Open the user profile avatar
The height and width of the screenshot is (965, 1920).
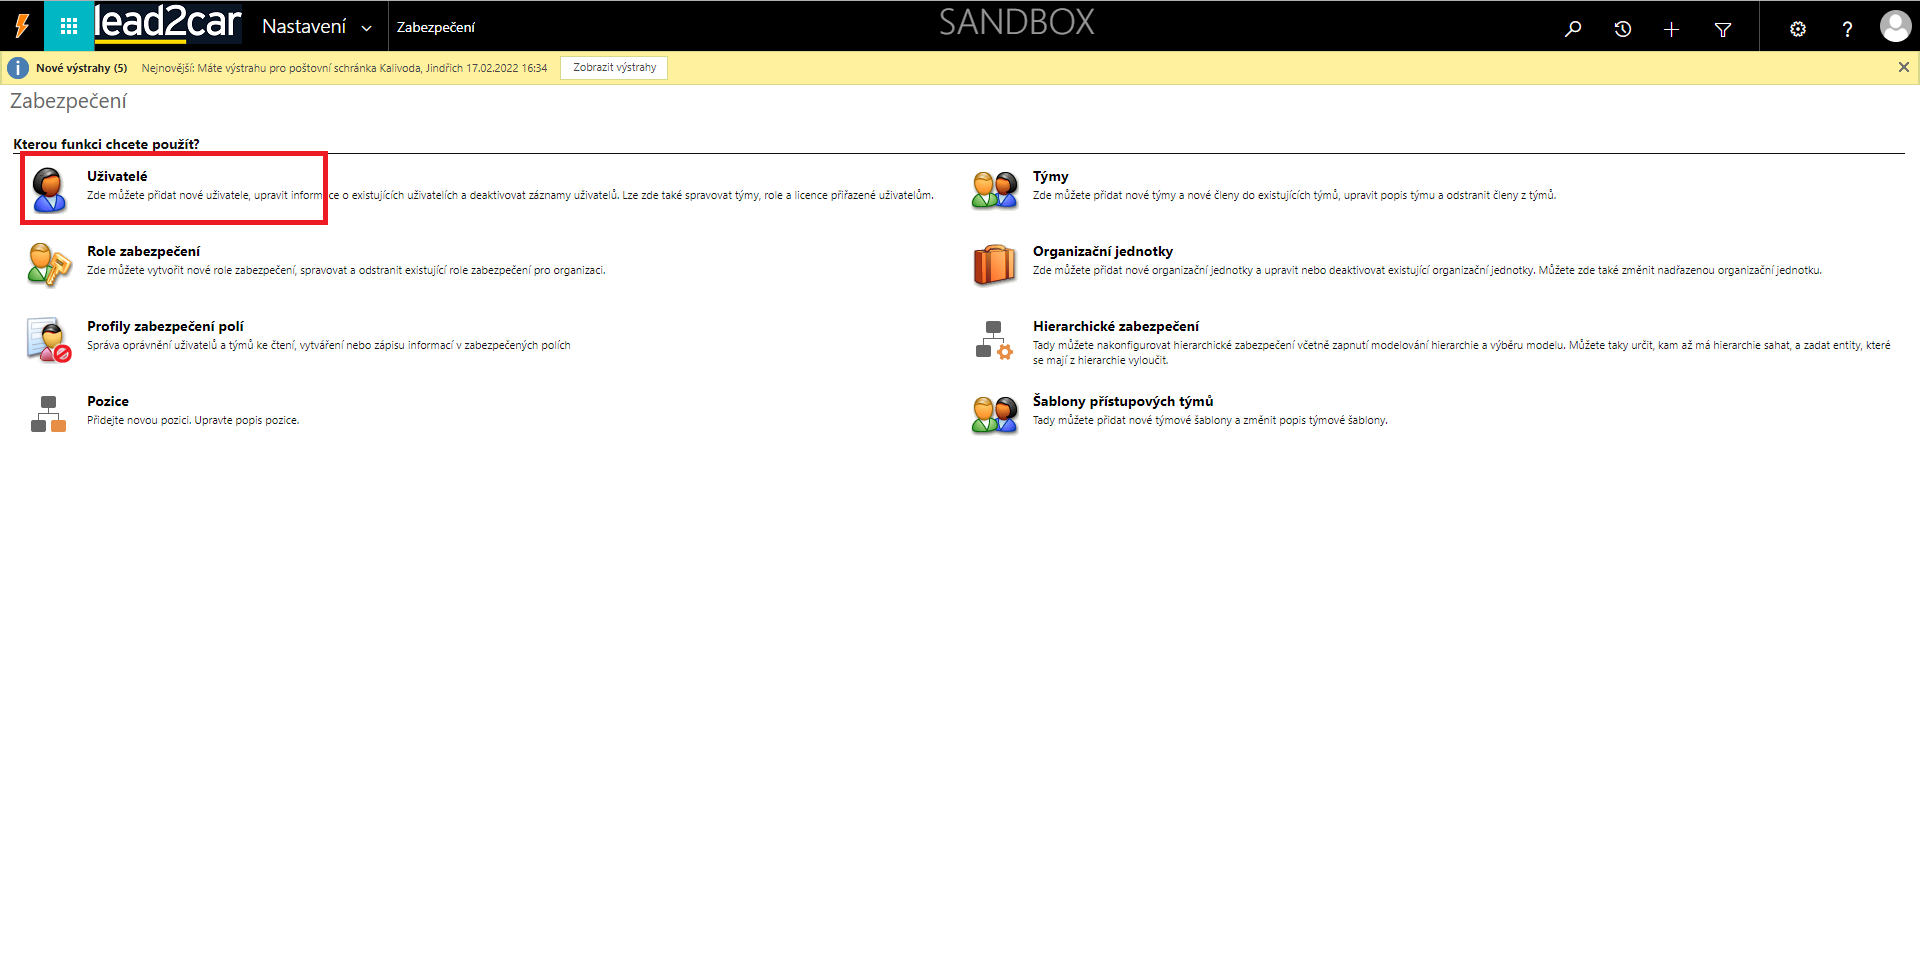1894,27
